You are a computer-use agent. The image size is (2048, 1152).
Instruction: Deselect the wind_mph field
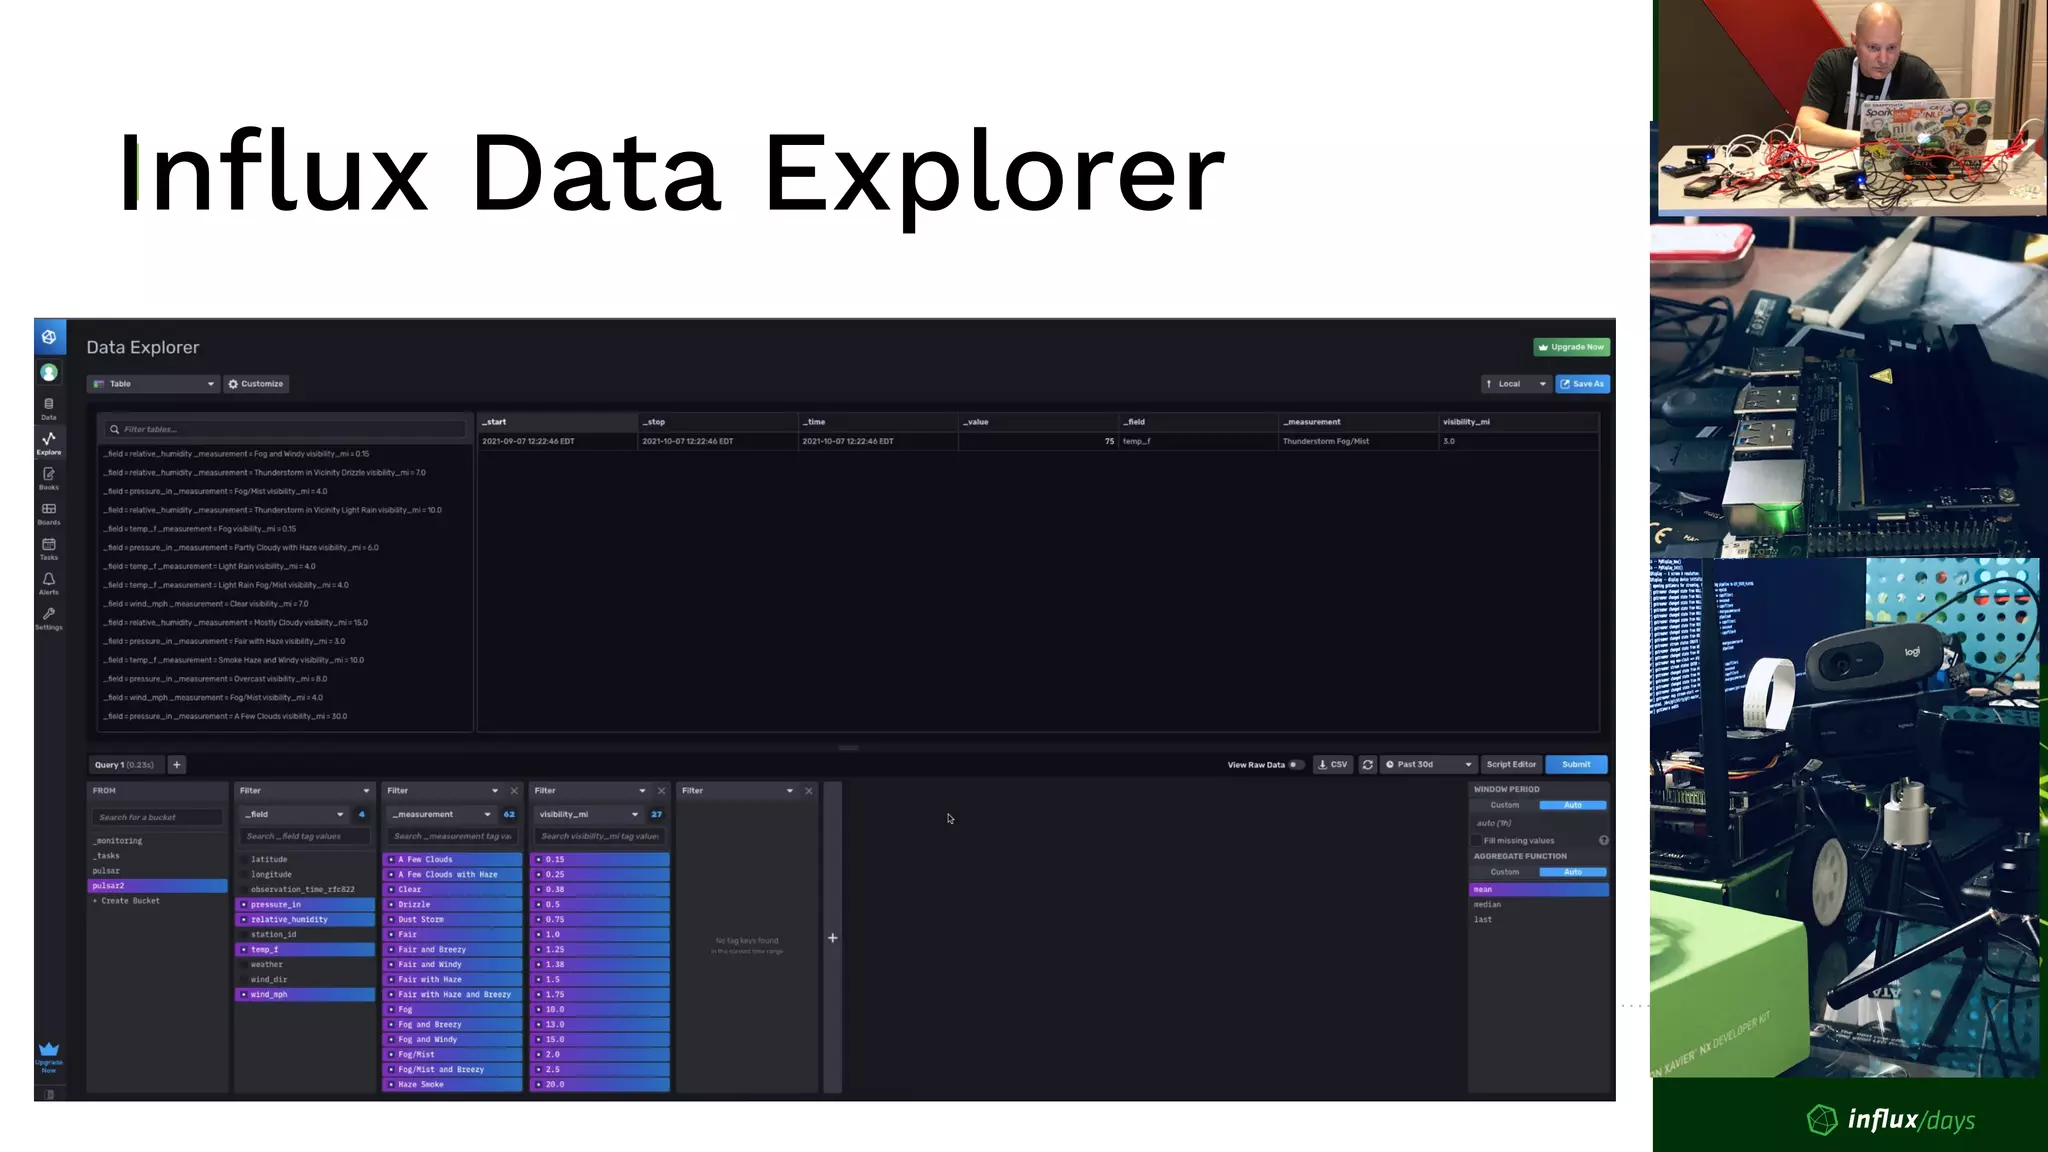tap(305, 994)
